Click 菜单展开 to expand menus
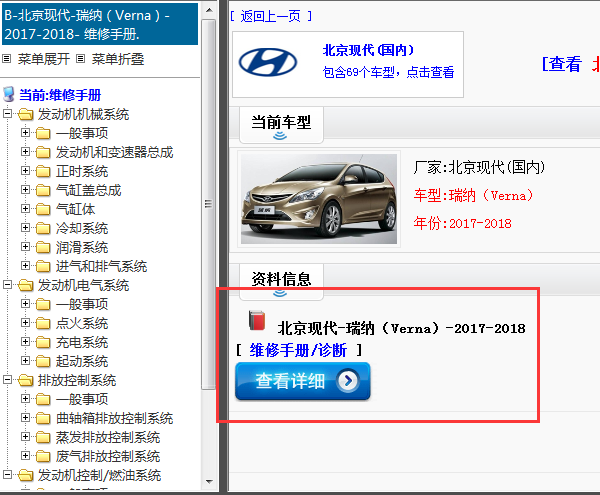This screenshot has height=495, width=600. [44, 59]
